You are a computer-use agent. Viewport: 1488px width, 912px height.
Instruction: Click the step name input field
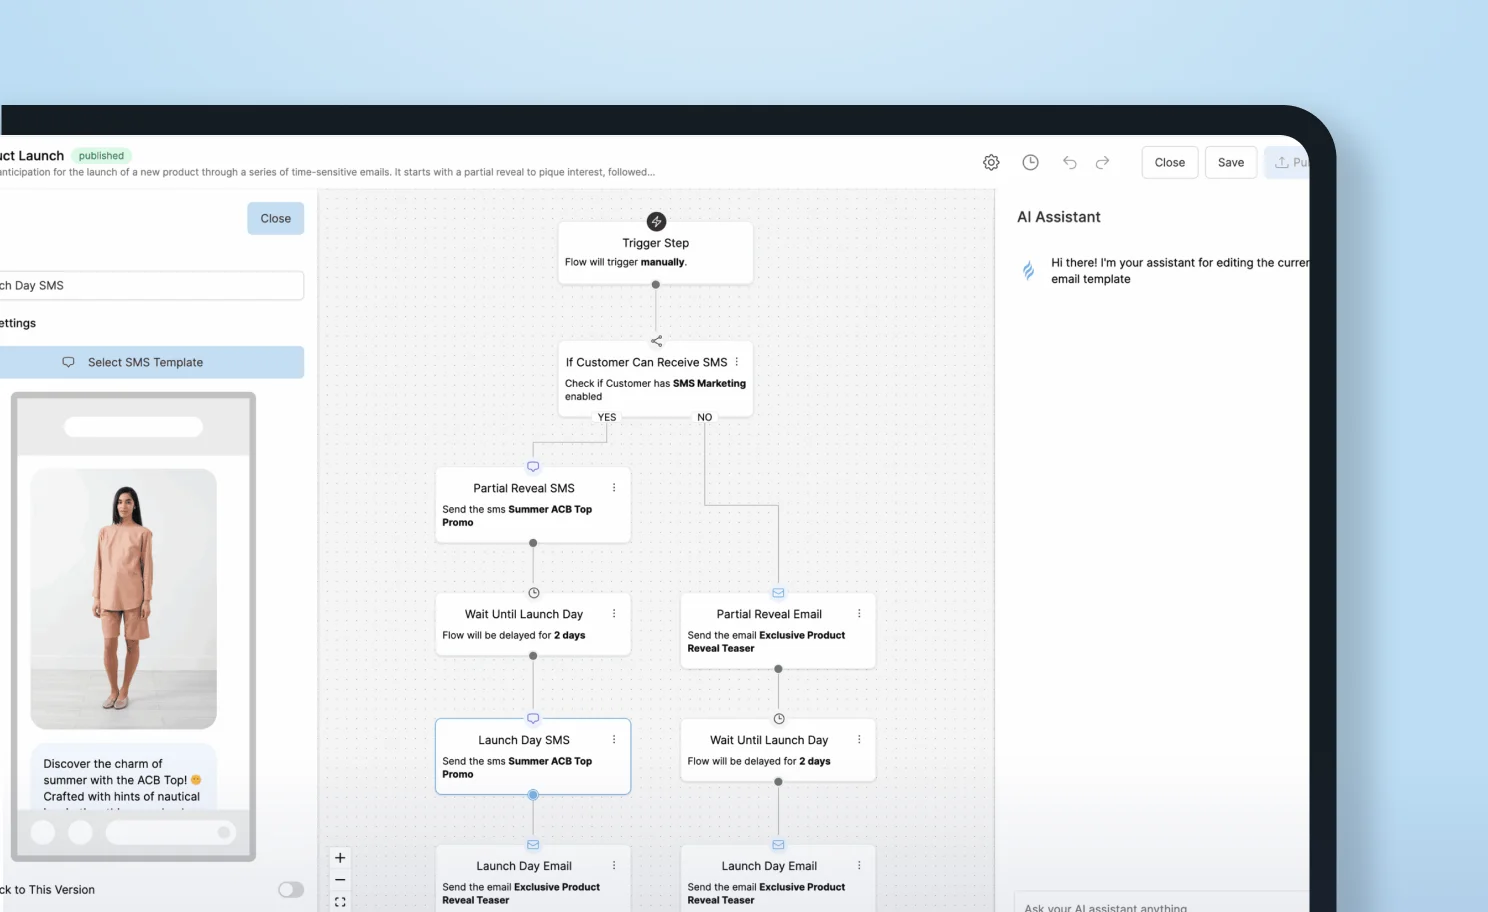pos(150,285)
